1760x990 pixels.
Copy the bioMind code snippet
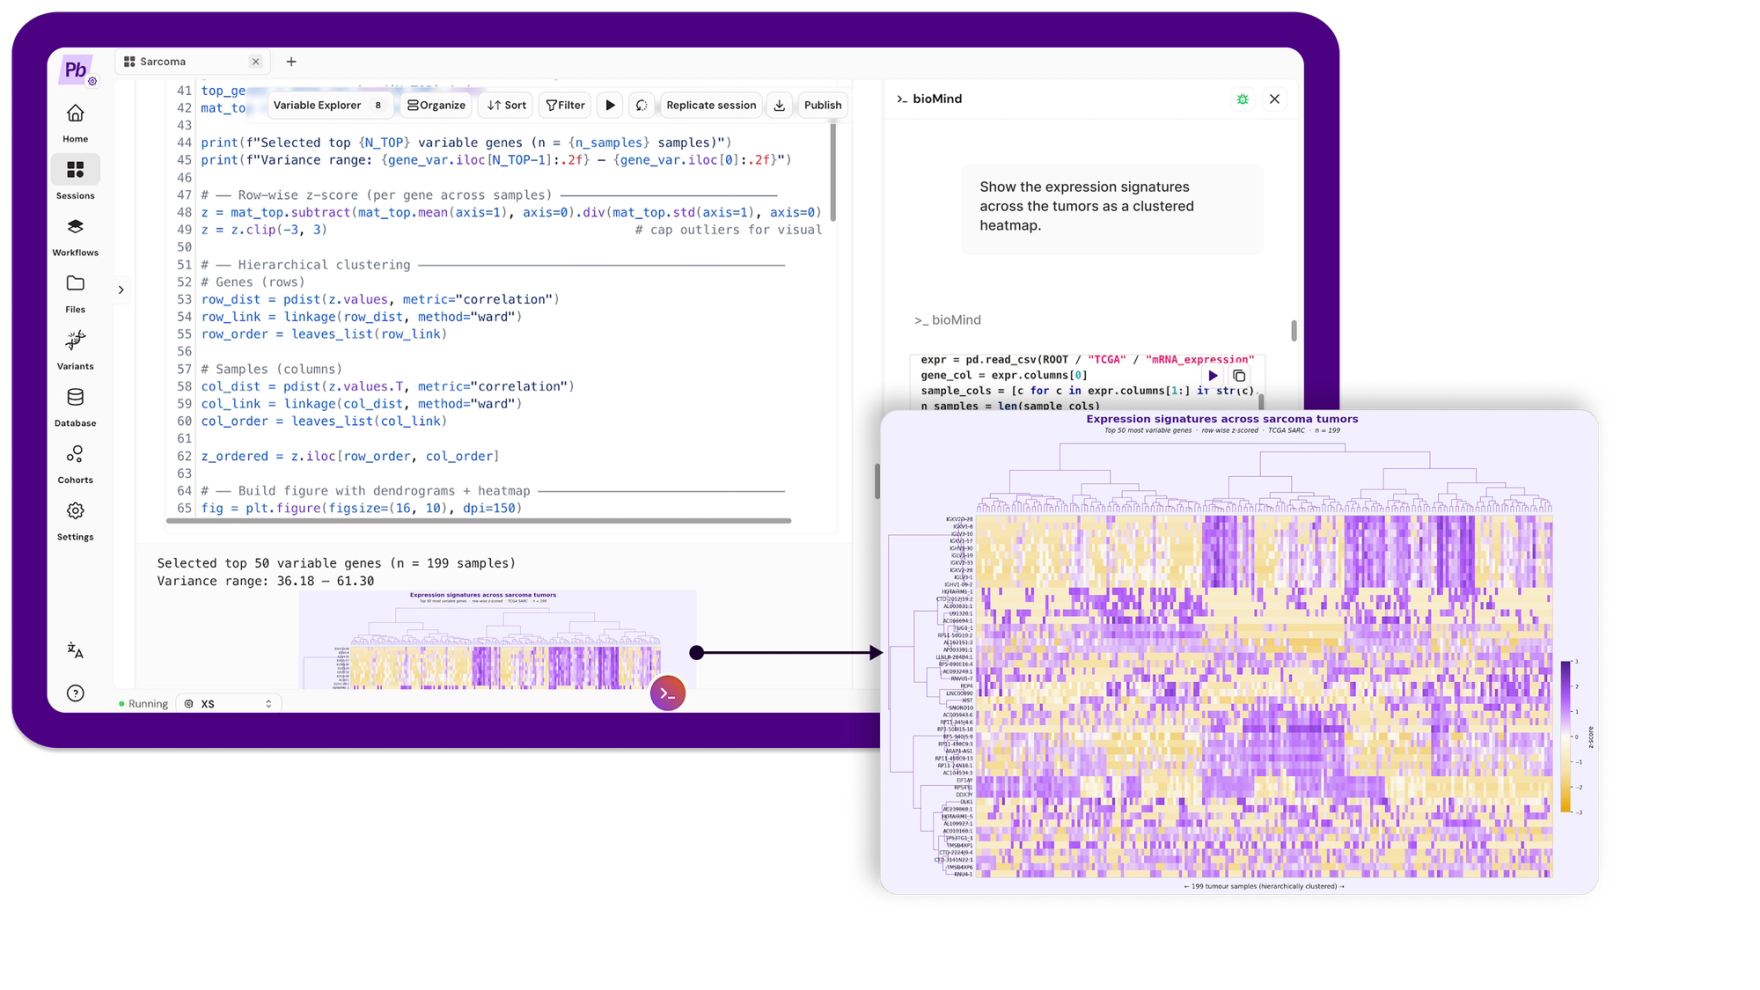1239,376
